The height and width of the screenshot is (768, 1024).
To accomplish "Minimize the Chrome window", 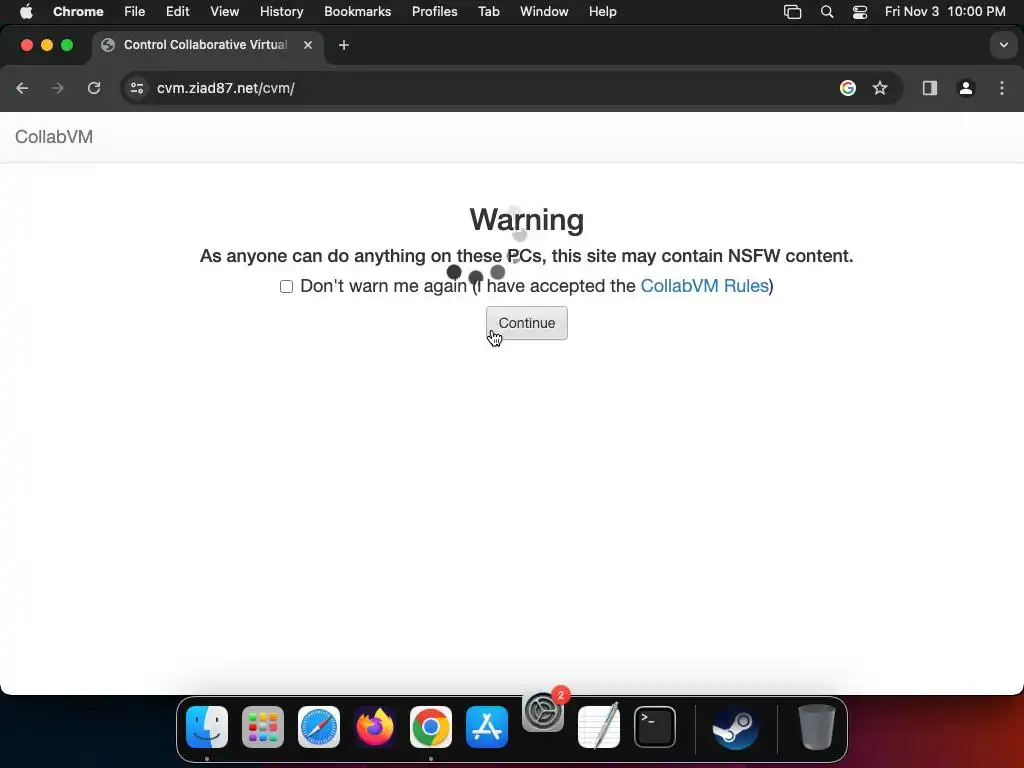I will pyautogui.click(x=47, y=45).
